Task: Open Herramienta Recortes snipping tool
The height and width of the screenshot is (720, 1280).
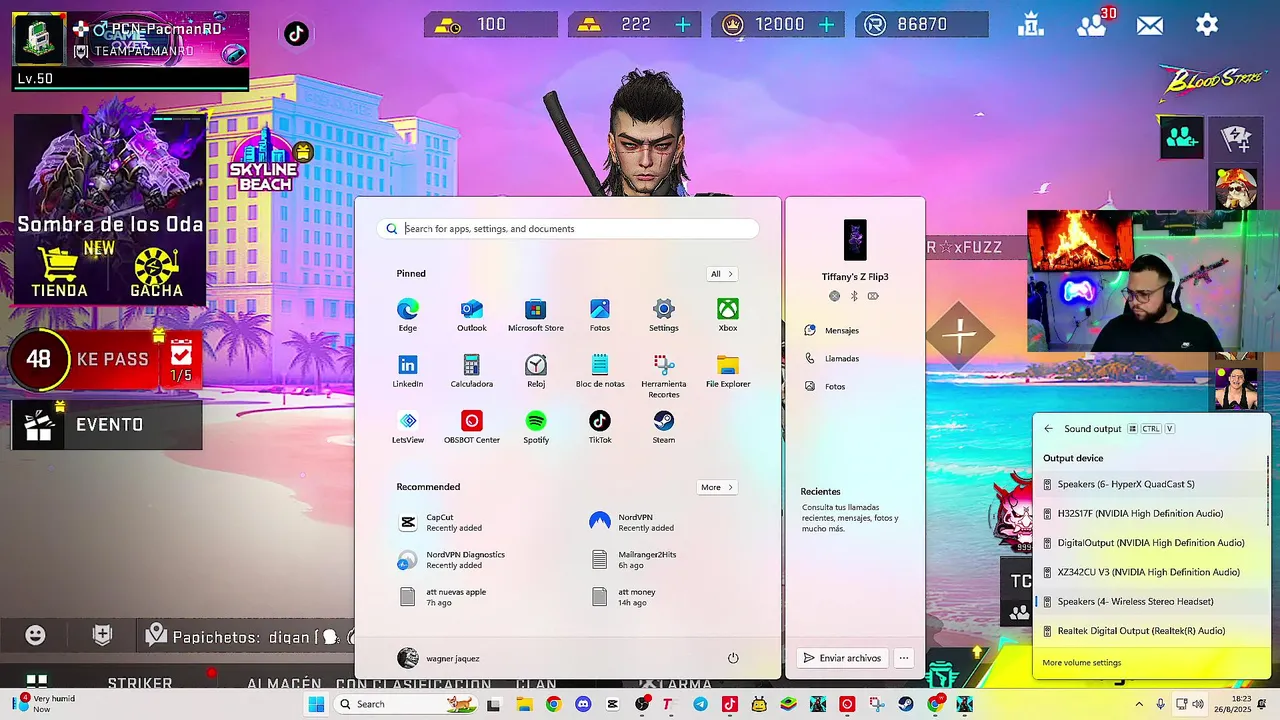Action: coord(663,376)
